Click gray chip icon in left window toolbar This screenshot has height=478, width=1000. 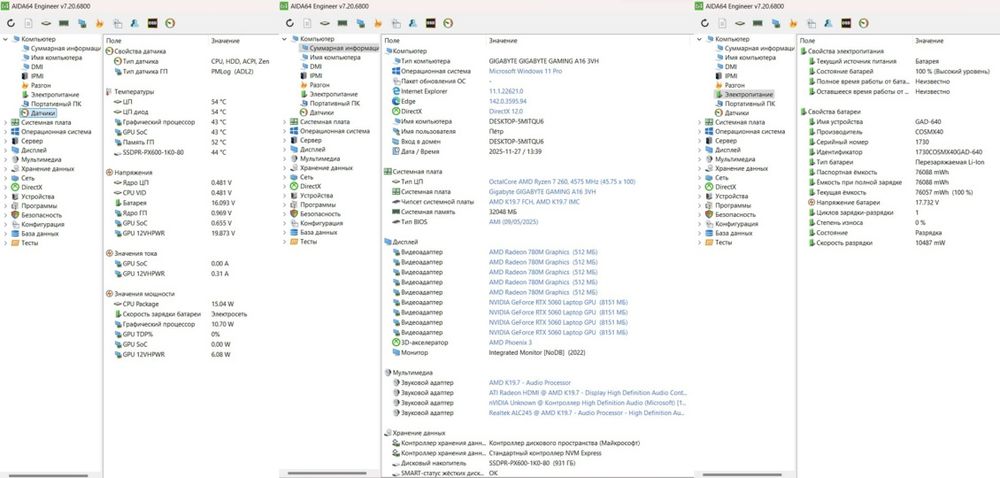(46, 23)
